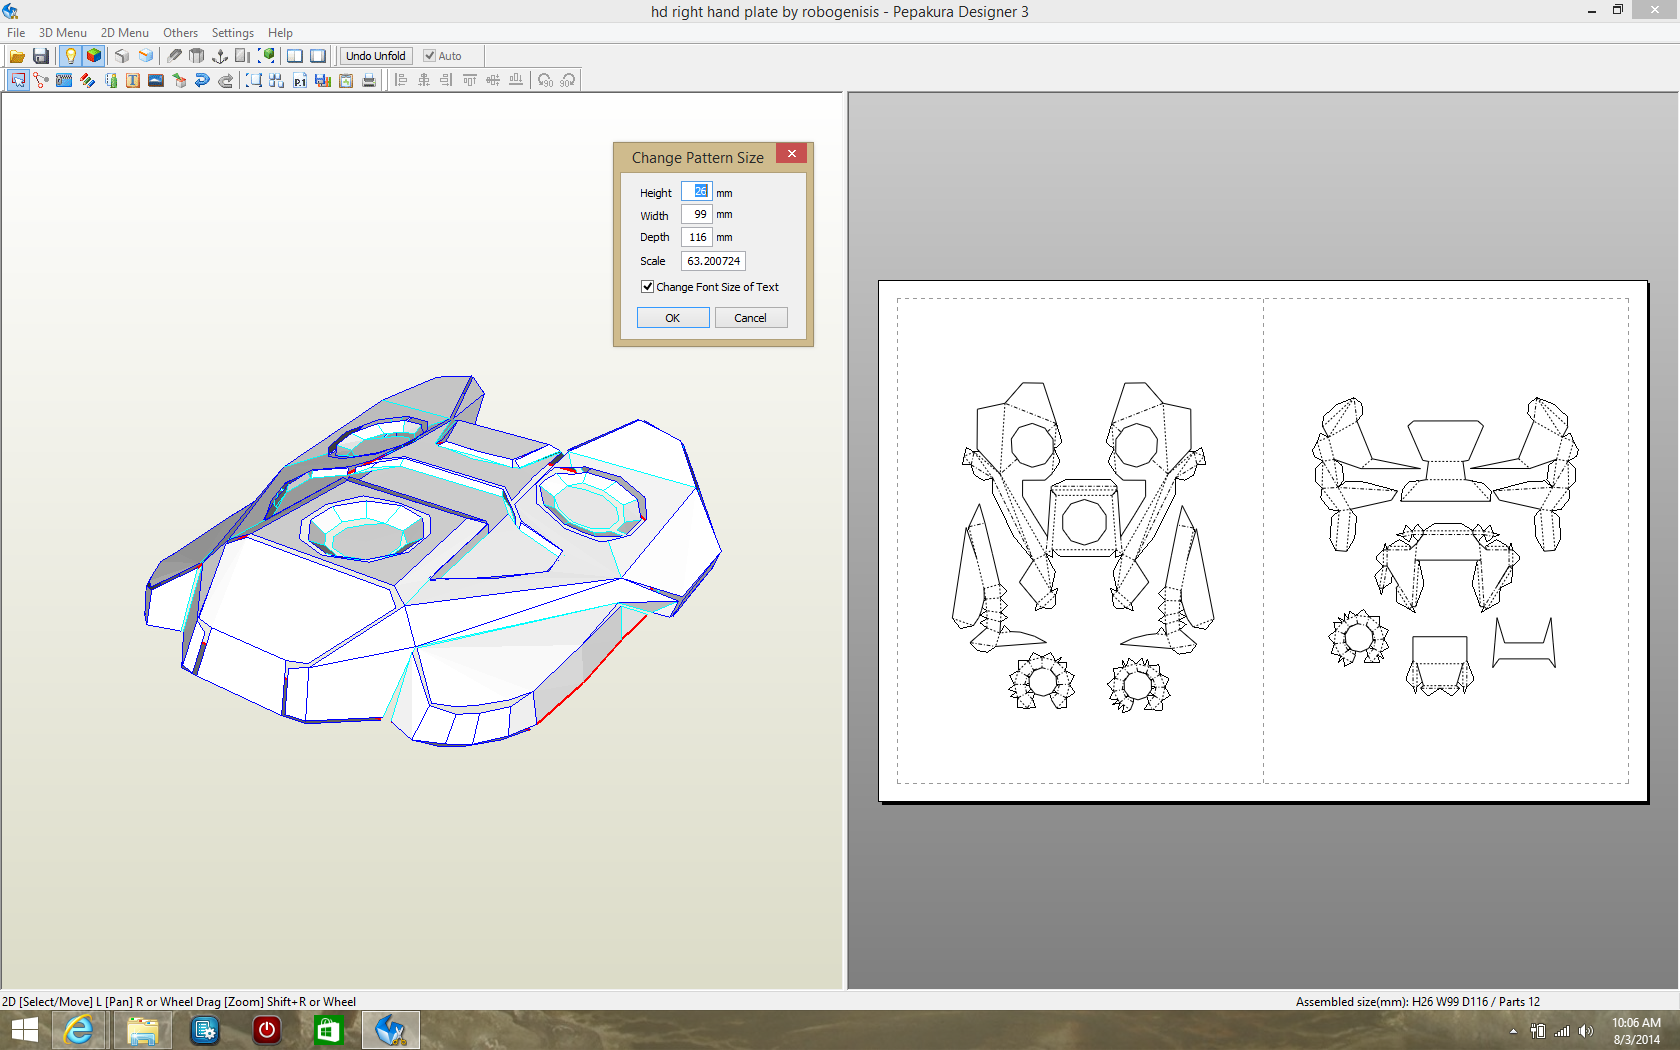This screenshot has height=1050, width=1680.
Task: Click the gray cube icon in the toolbar
Action: click(122, 56)
